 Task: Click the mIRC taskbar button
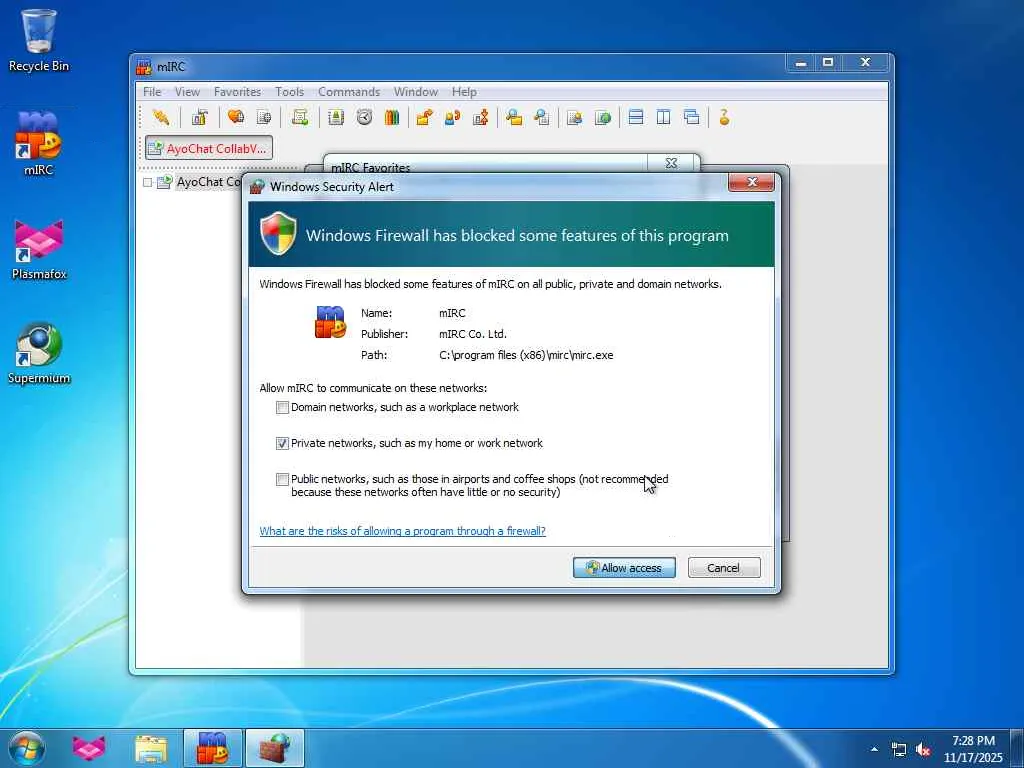pyautogui.click(x=213, y=748)
